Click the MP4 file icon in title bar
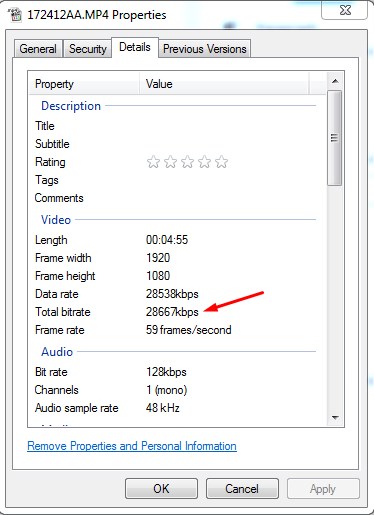The image size is (374, 515). (x=14, y=15)
